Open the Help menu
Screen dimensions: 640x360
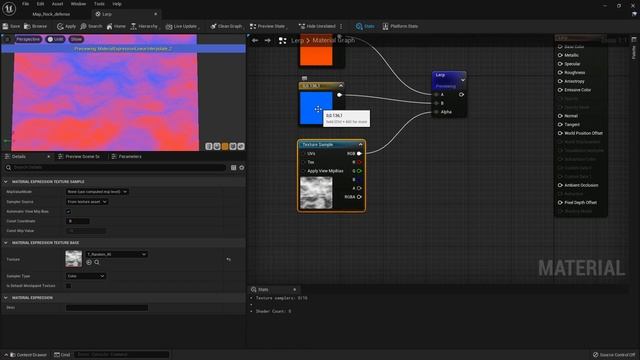[x=117, y=4]
